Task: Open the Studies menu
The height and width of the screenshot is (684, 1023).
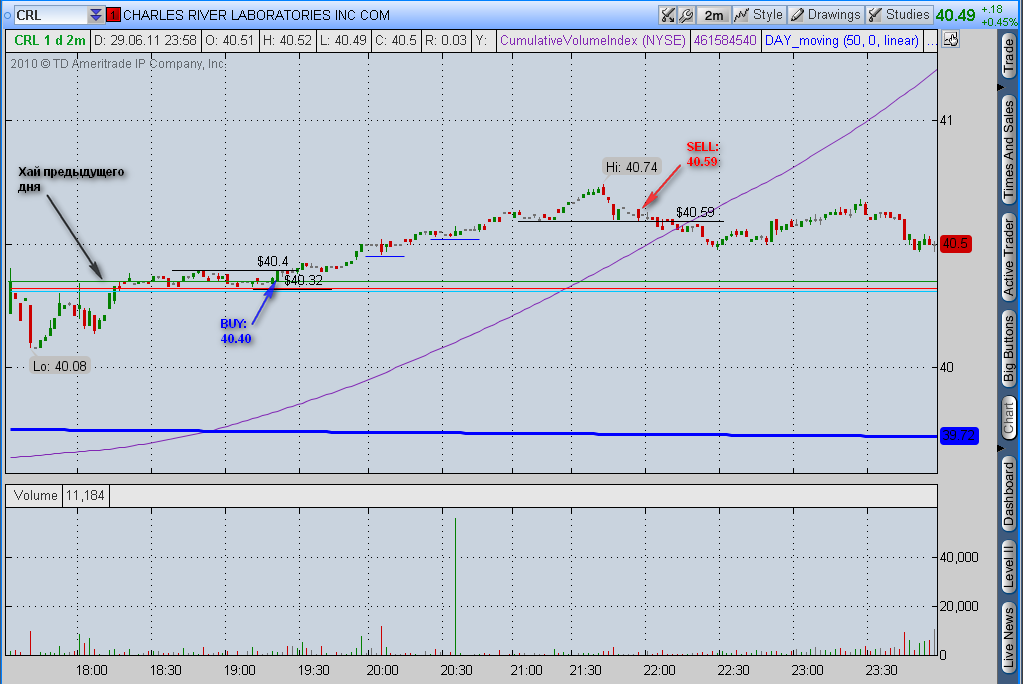Action: pyautogui.click(x=899, y=14)
